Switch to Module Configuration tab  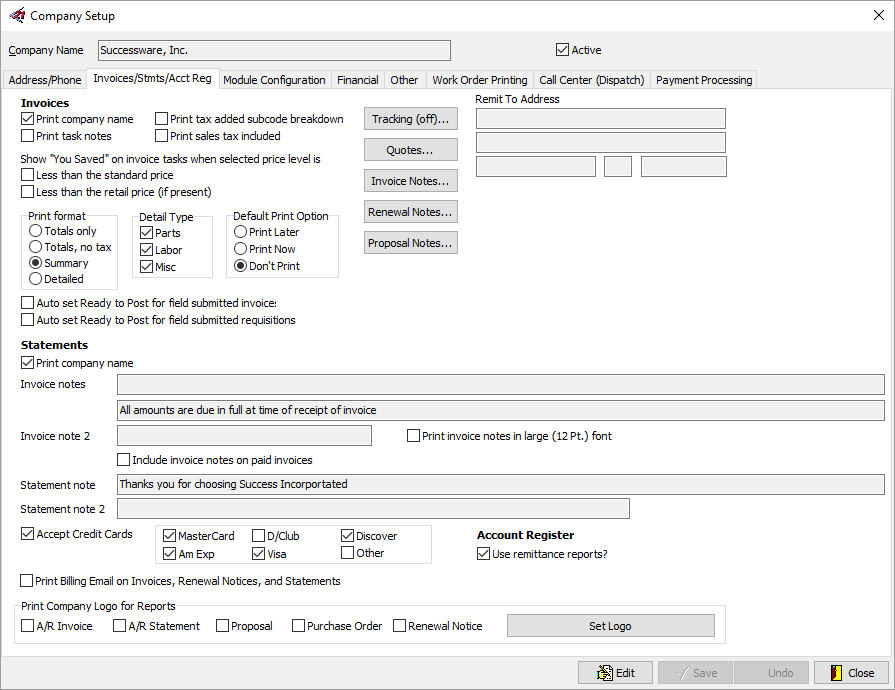274,80
